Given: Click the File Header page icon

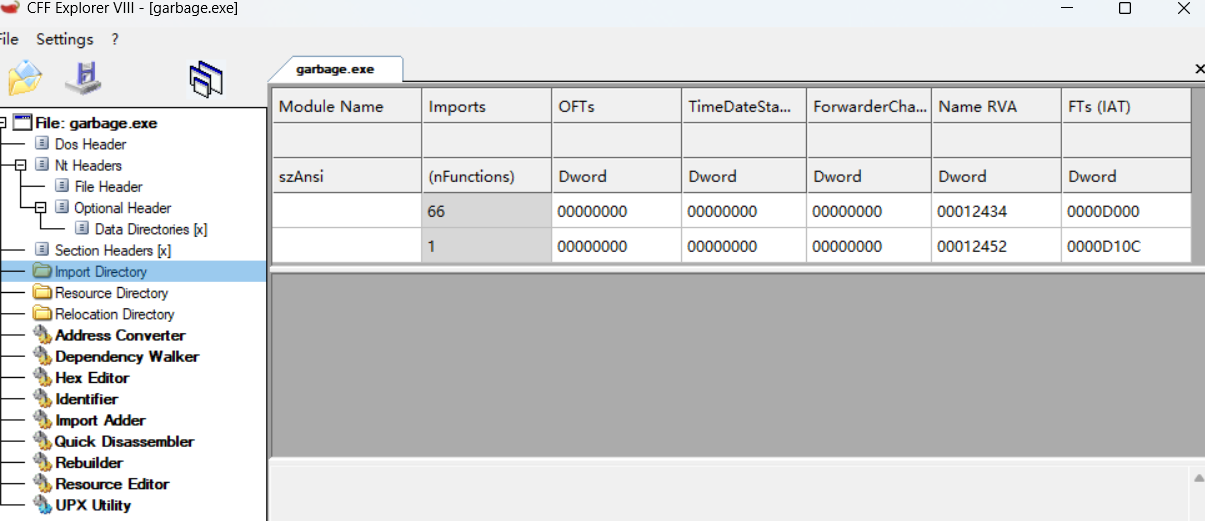Looking at the screenshot, I should 62,186.
